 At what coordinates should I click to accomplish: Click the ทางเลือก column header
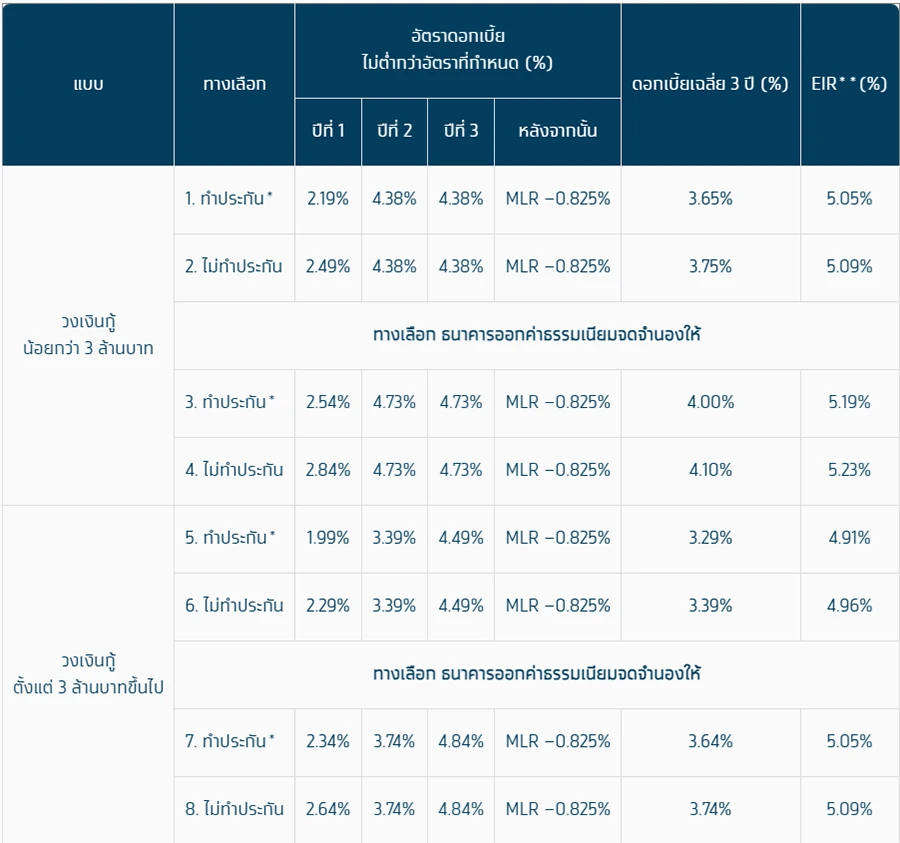[234, 84]
